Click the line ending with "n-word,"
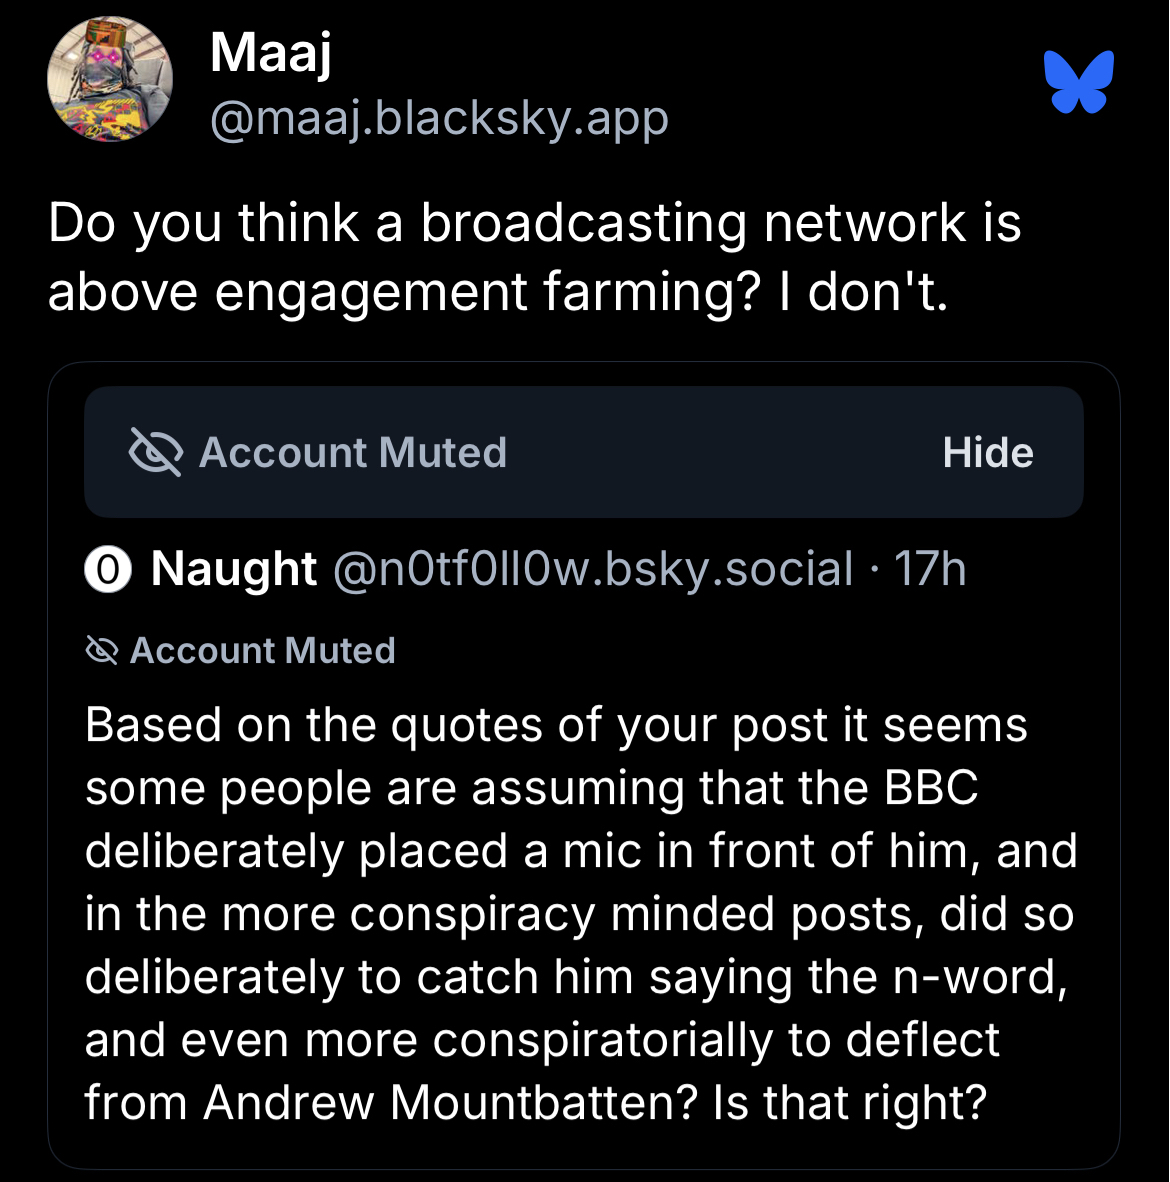The width and height of the screenshot is (1170, 1182). [x=576, y=977]
